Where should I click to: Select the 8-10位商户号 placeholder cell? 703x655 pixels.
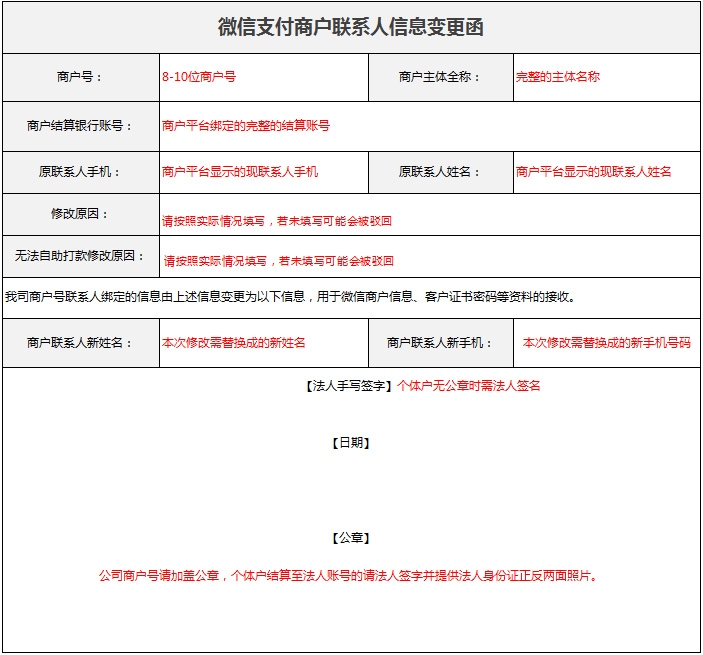264,77
